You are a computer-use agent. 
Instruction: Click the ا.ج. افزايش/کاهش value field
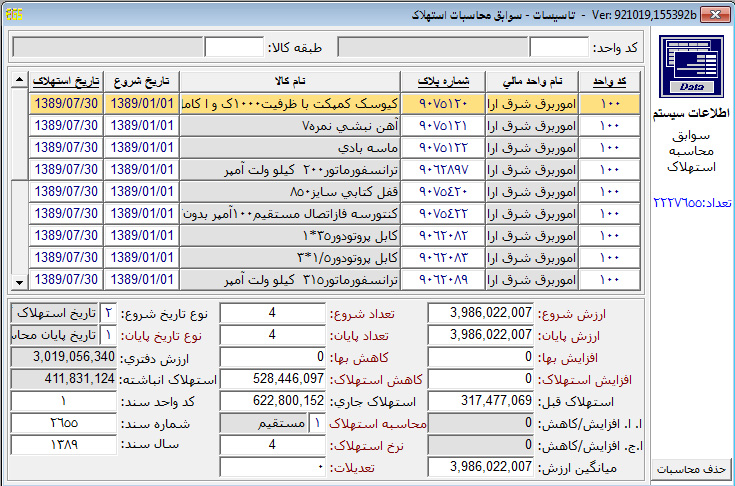[x=481, y=445]
